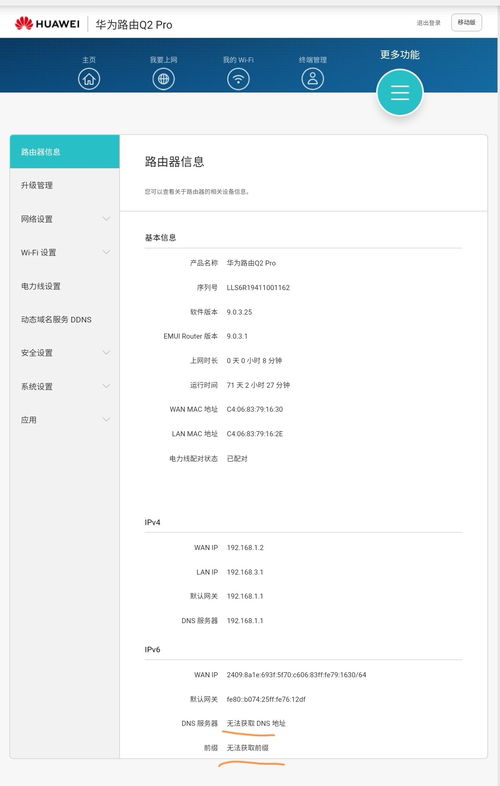Click the WAN MAC value C4:06:83:79:16:30
Viewport: 500px width, 786px height.
coord(255,410)
